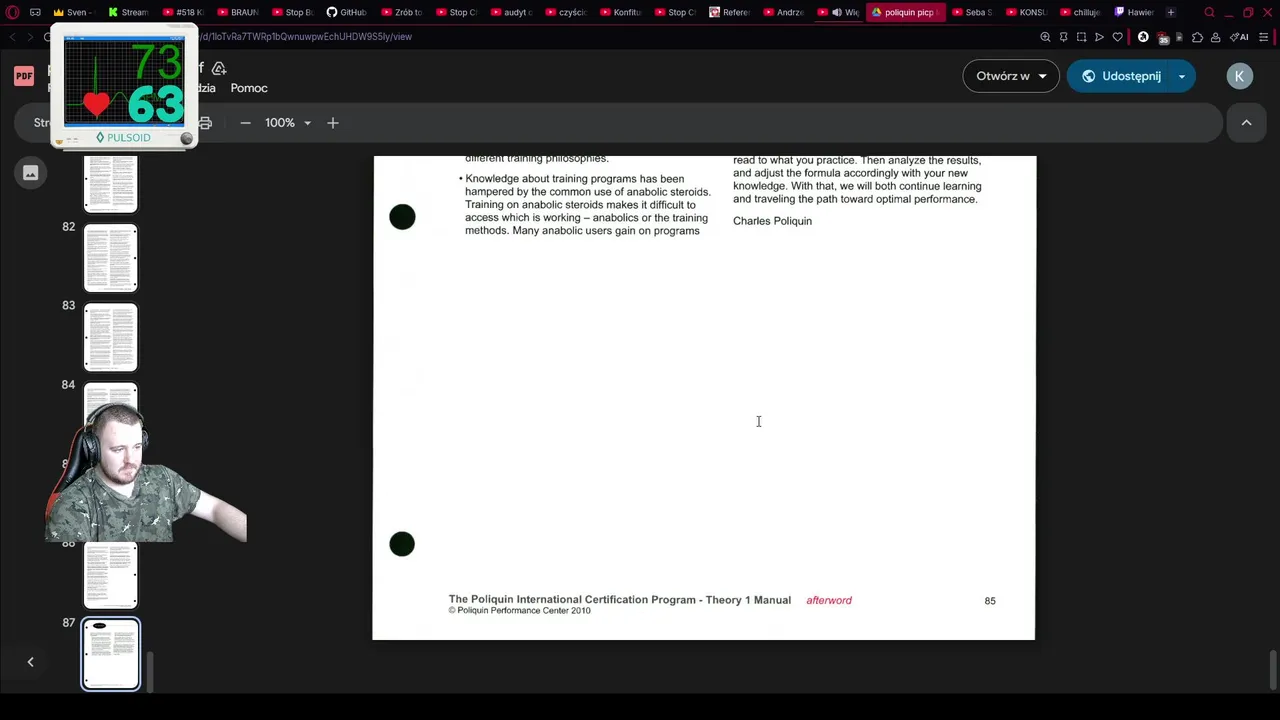Click the pin icon in address bar
Image resolution: width=1280 pixels, height=720 pixels.
(1063, 37)
